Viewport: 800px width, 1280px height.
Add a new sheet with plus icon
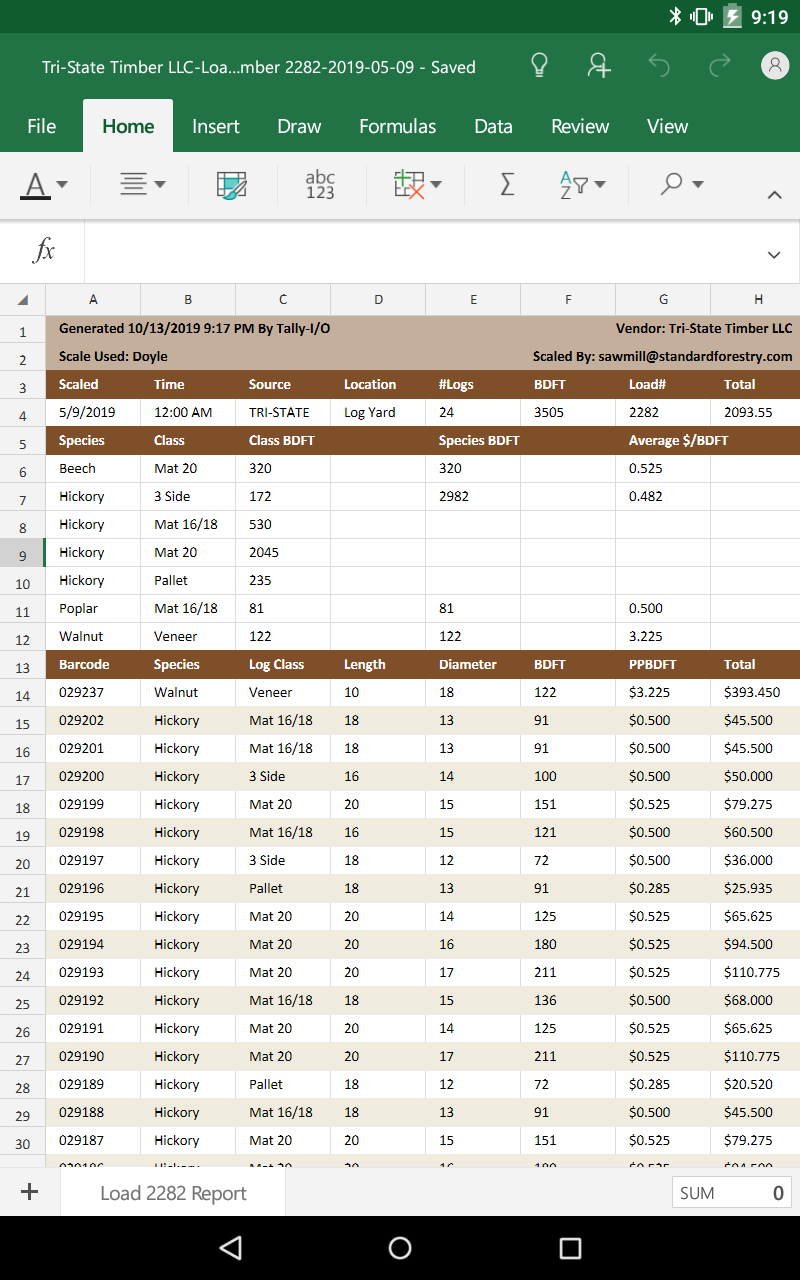tap(29, 1192)
